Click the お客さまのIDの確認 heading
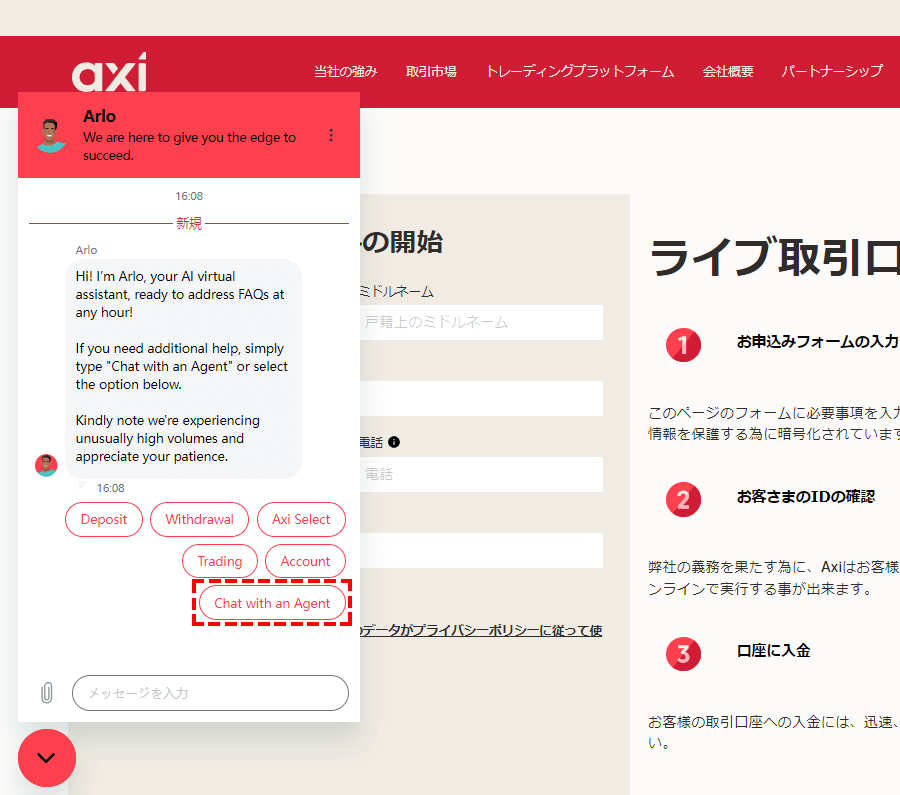This screenshot has width=900, height=795. point(805,497)
